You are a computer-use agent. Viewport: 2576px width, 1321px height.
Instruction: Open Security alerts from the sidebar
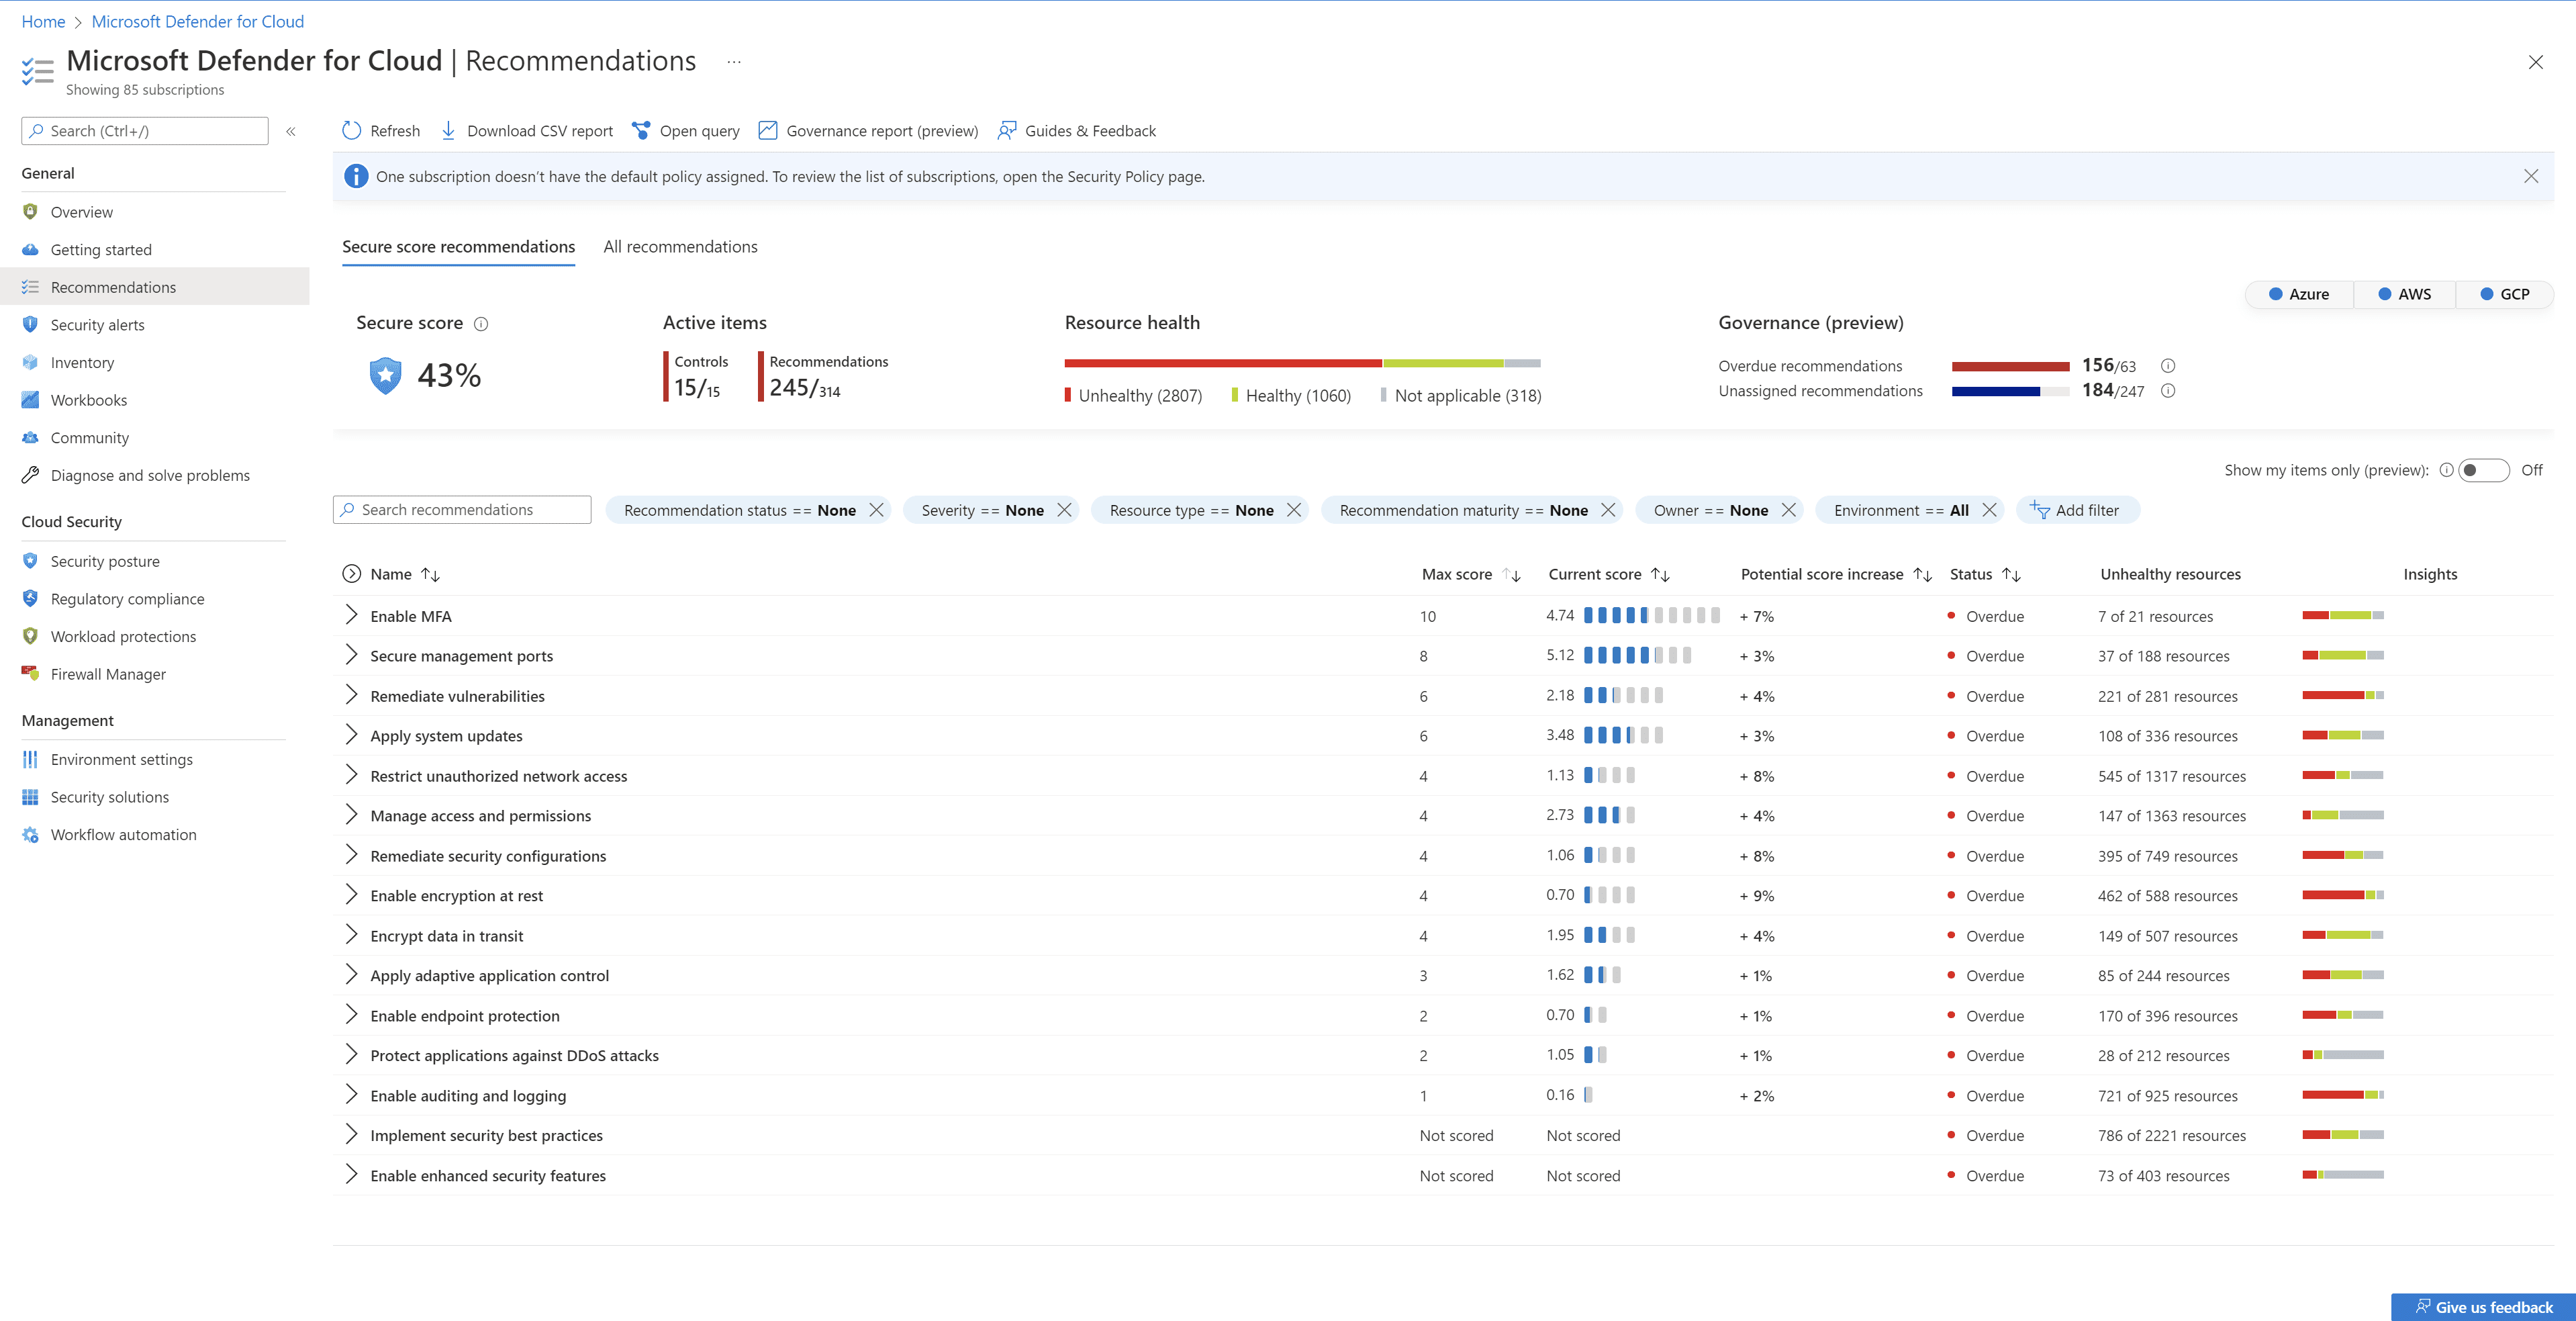click(x=97, y=324)
